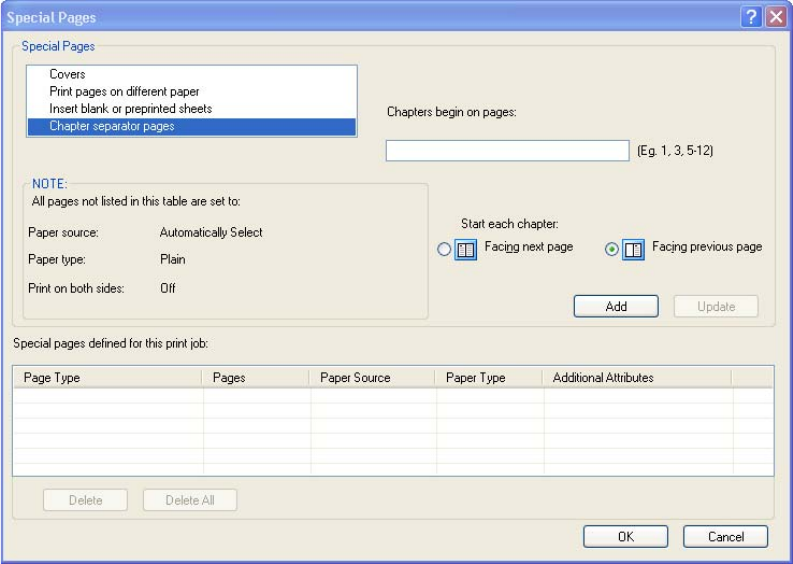Viewport: 793px width, 564px height.
Task: Click the Help question mark icon
Action: pyautogui.click(x=751, y=17)
